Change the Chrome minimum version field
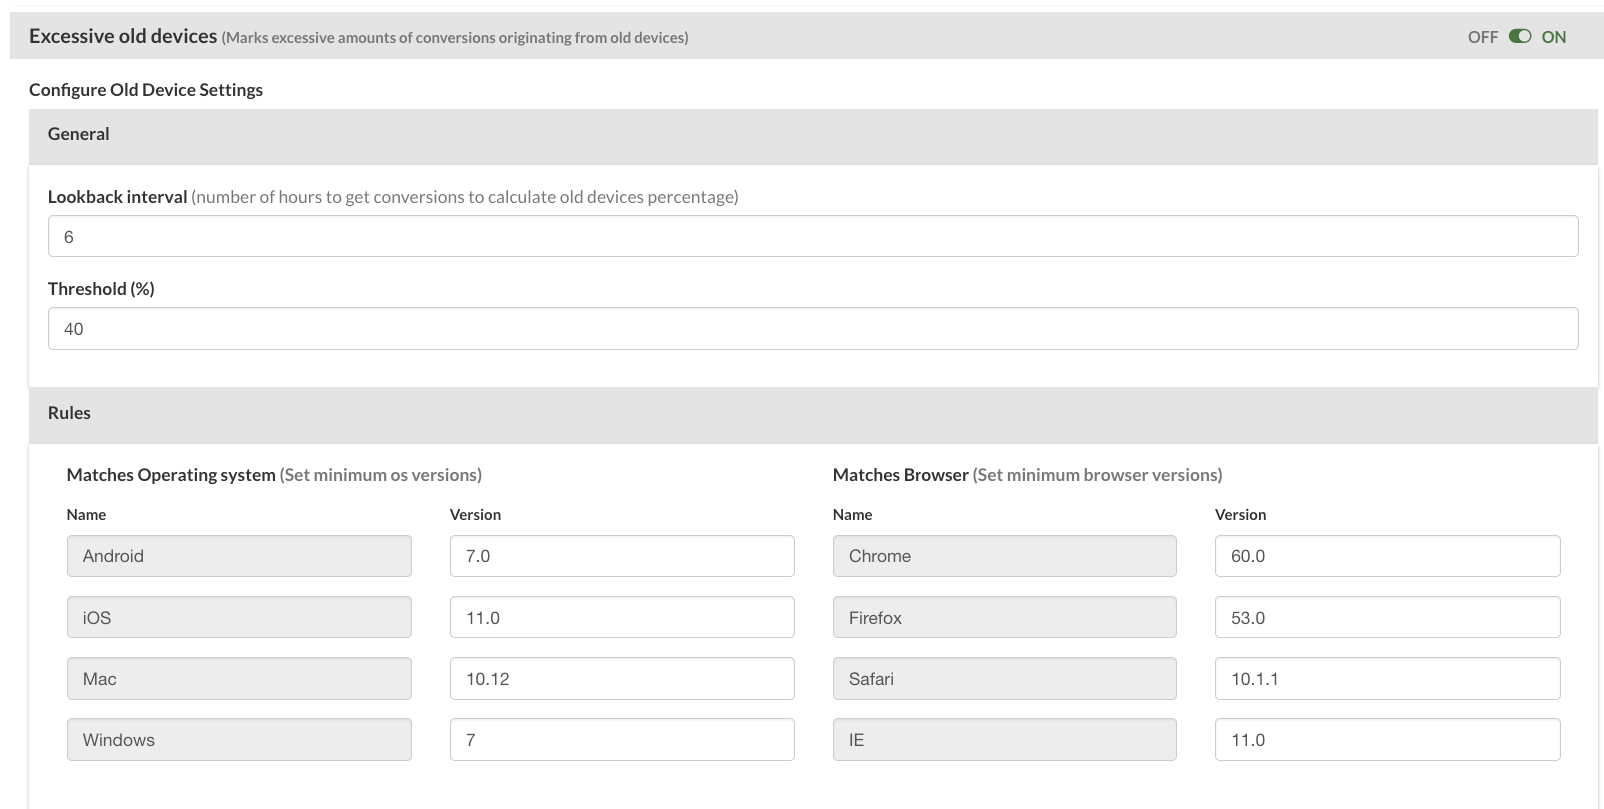This screenshot has width=1604, height=809. [x=1388, y=556]
